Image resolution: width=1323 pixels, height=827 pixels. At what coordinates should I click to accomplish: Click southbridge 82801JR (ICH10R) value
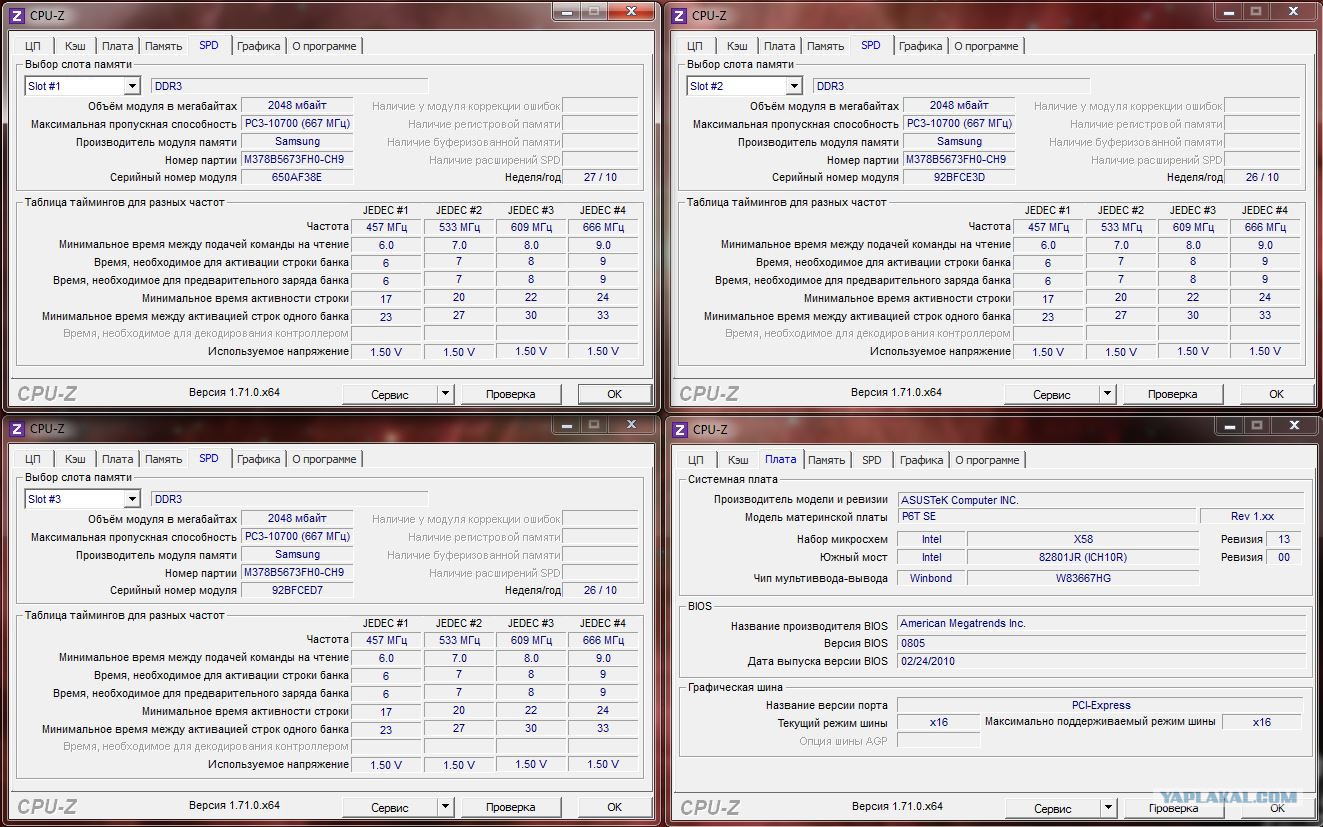click(x=1083, y=557)
